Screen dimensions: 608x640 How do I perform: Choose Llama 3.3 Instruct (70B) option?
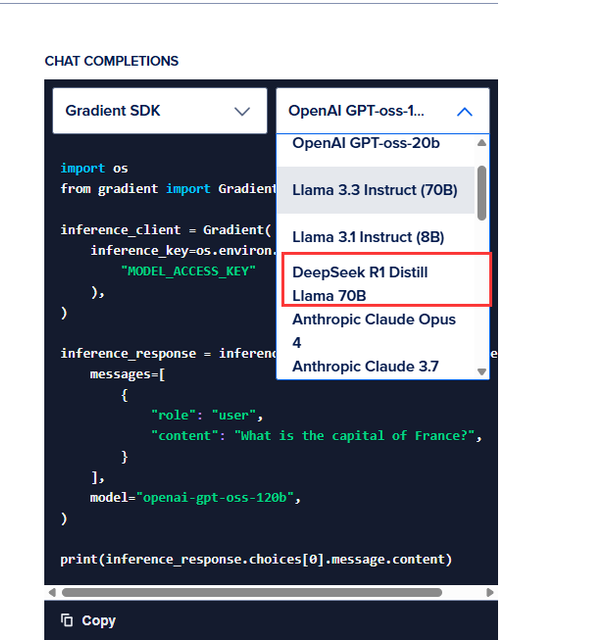coord(376,190)
